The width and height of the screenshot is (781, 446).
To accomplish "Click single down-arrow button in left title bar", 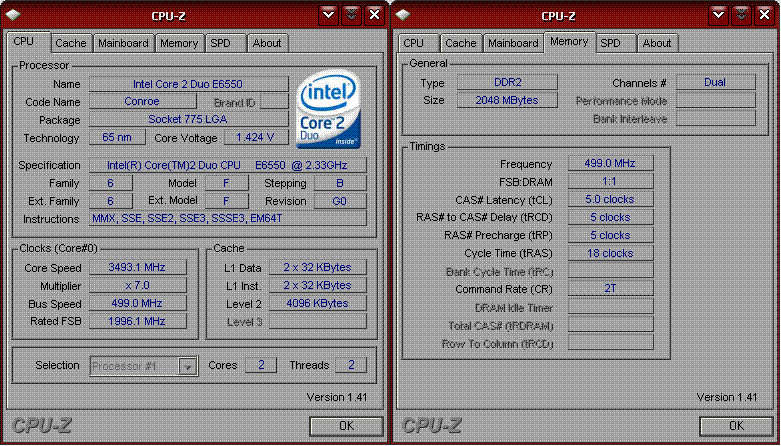I will [x=328, y=15].
